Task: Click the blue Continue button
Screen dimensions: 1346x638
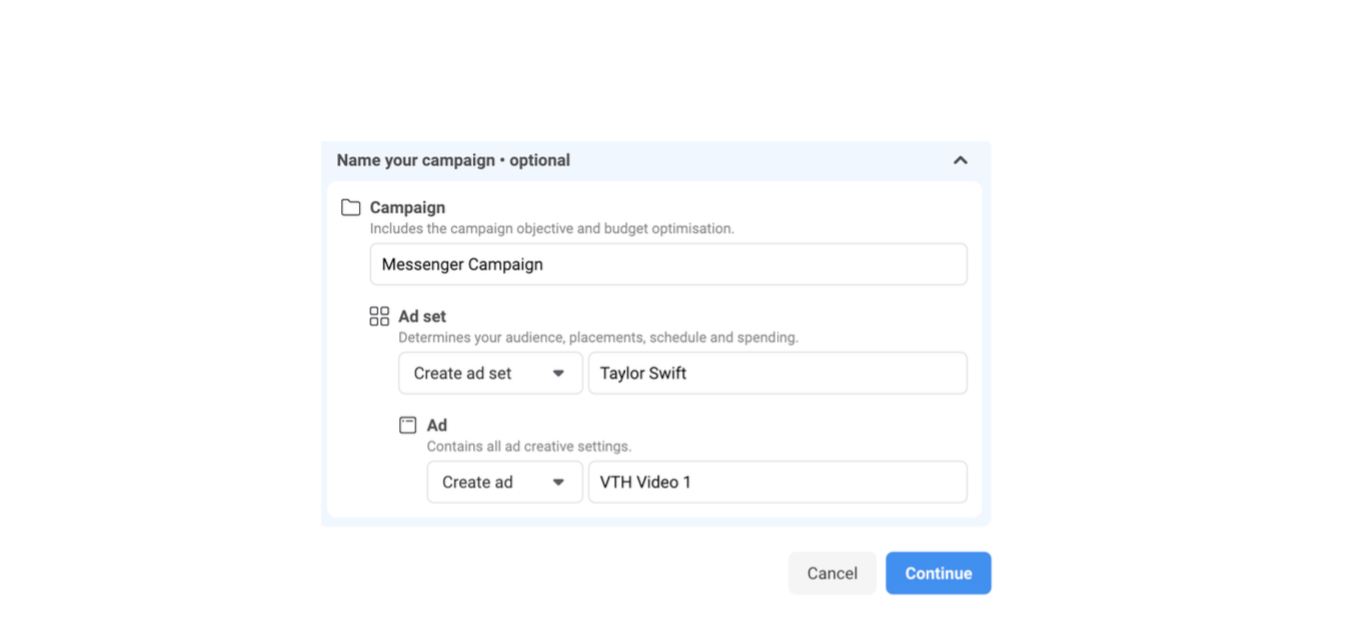Action: click(938, 573)
